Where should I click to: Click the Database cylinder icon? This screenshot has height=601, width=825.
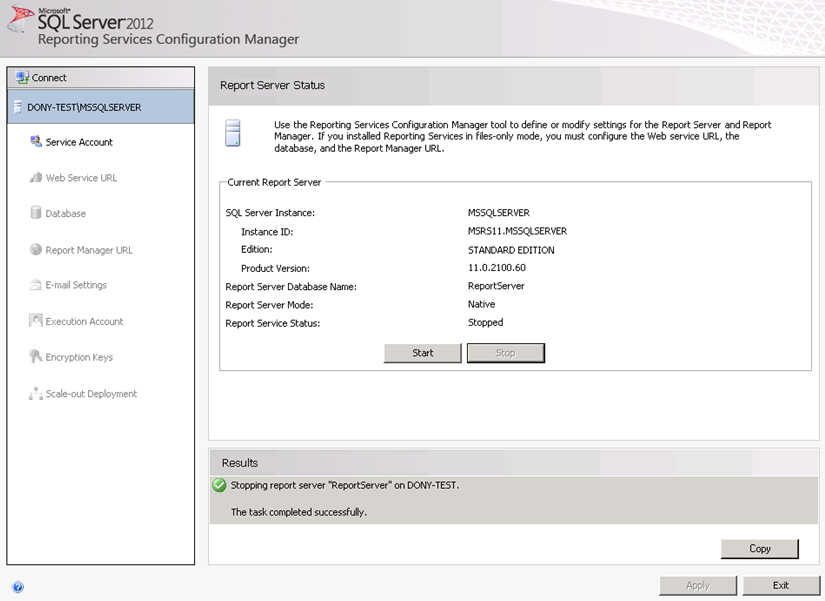click(36, 213)
